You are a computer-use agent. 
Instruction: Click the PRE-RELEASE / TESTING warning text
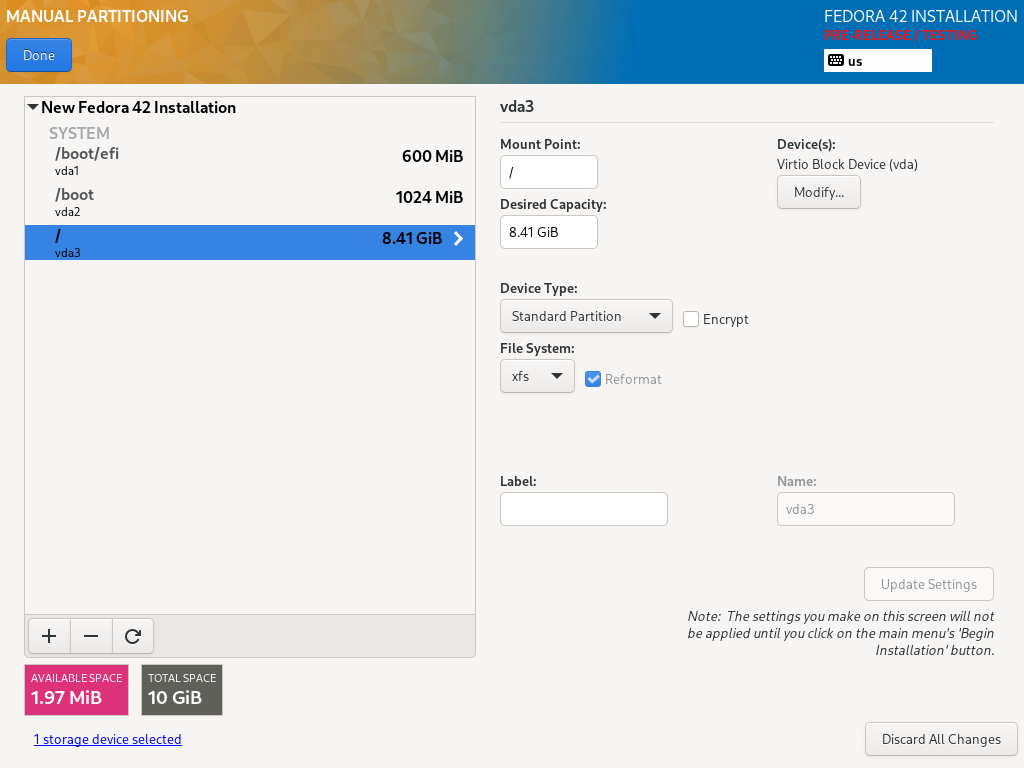(x=901, y=35)
